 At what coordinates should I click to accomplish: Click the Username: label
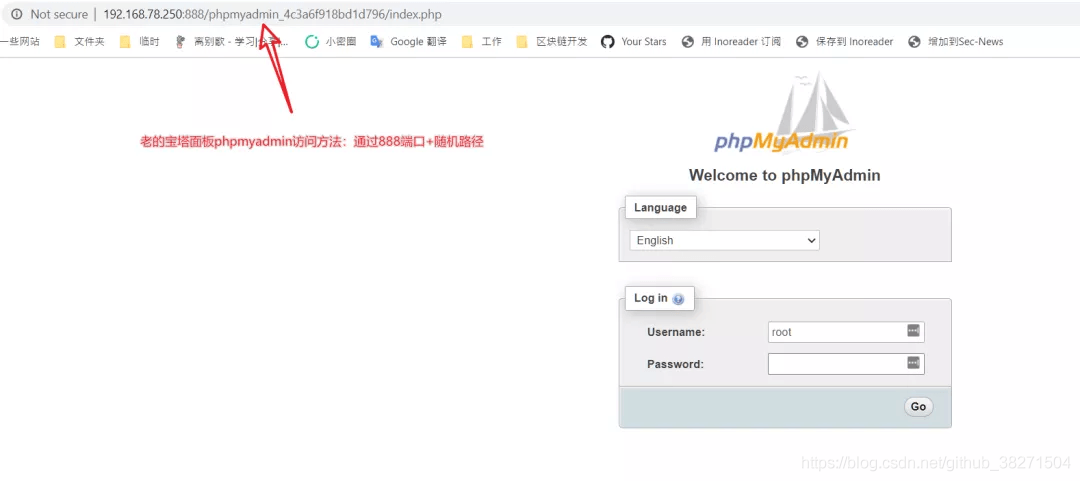pyautogui.click(x=676, y=332)
